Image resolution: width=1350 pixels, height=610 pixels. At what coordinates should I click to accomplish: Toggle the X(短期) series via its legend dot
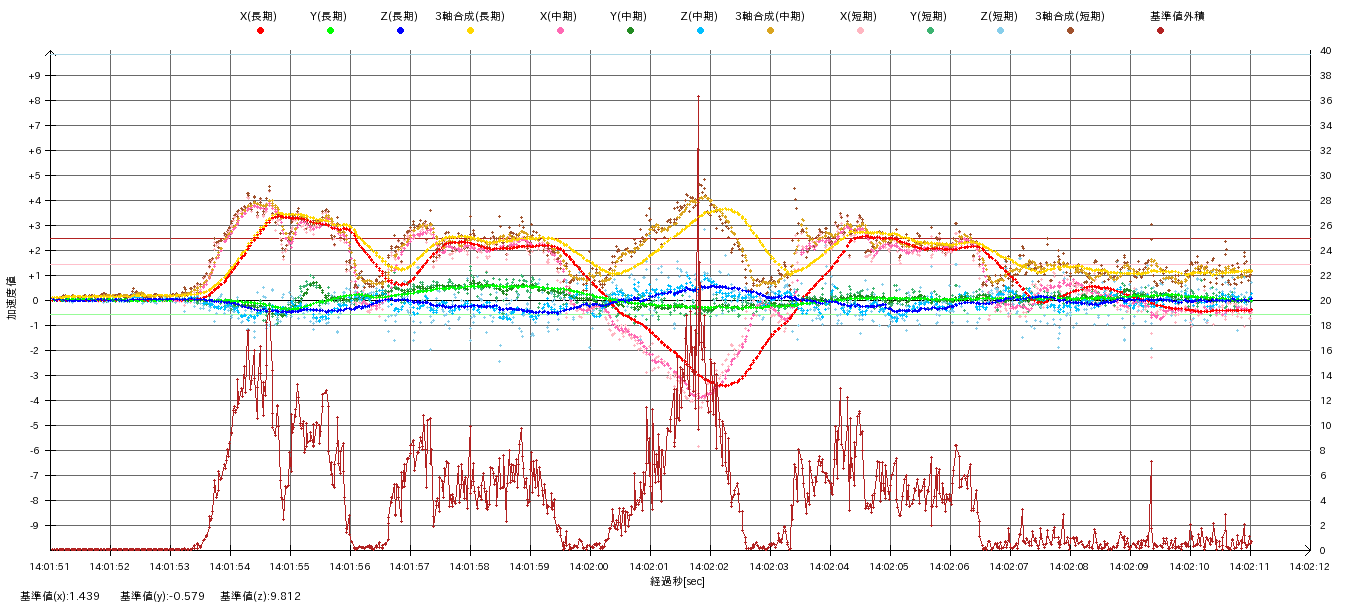click(x=860, y=31)
